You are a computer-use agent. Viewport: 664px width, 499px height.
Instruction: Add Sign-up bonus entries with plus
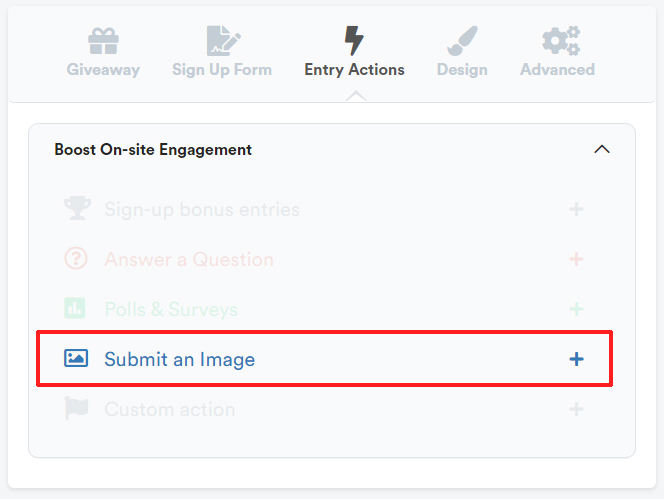pyautogui.click(x=576, y=209)
